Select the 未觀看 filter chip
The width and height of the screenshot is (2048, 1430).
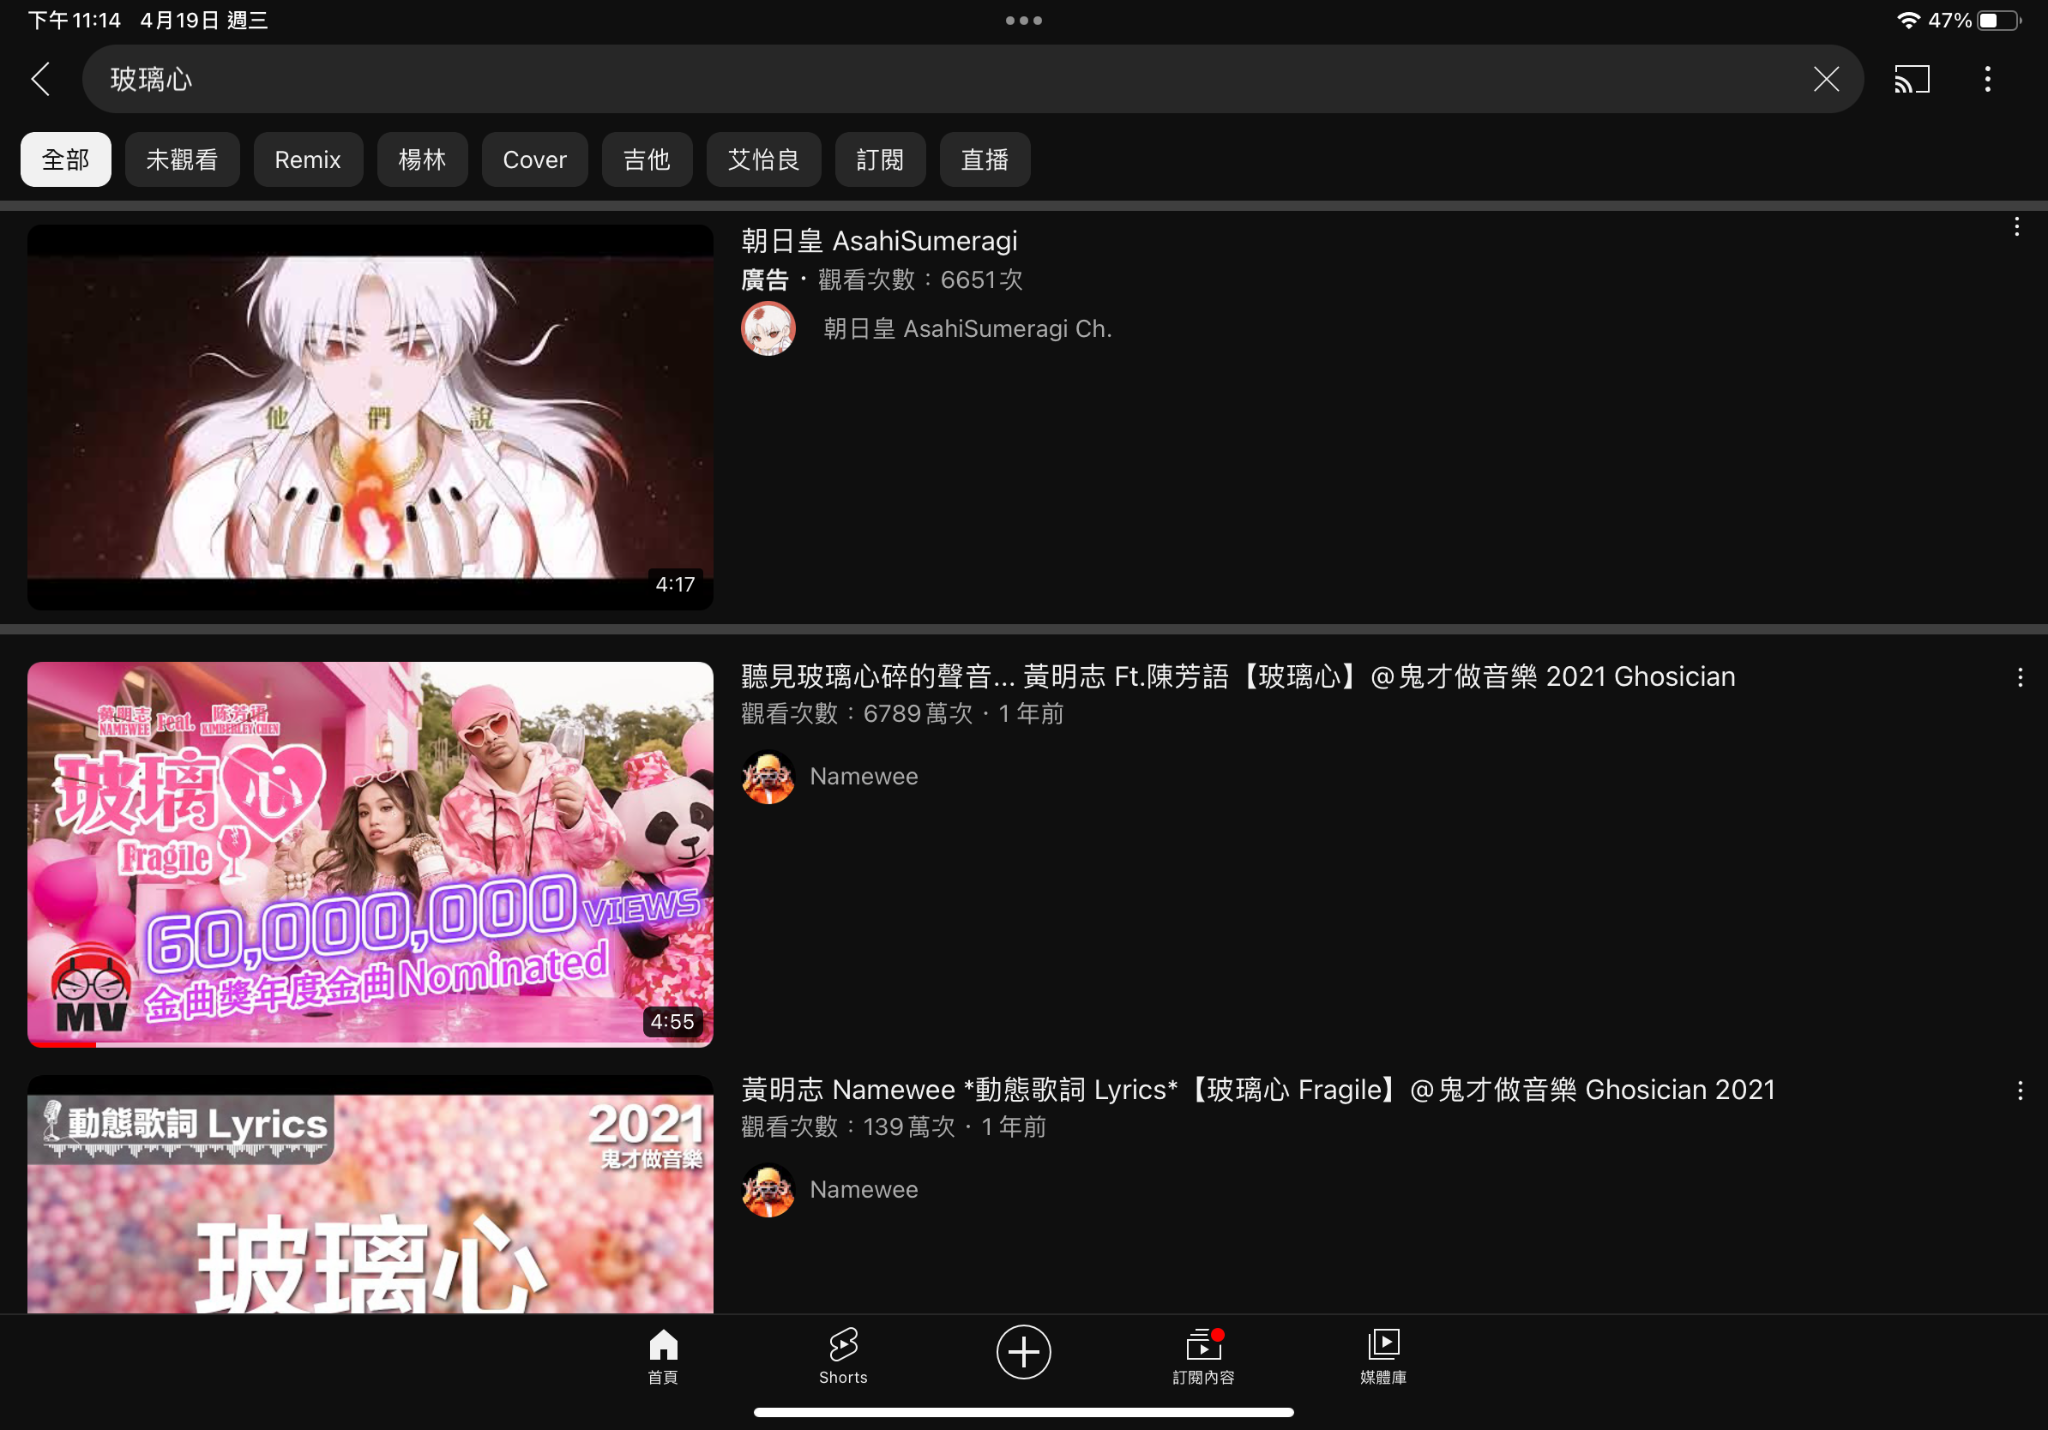click(182, 160)
